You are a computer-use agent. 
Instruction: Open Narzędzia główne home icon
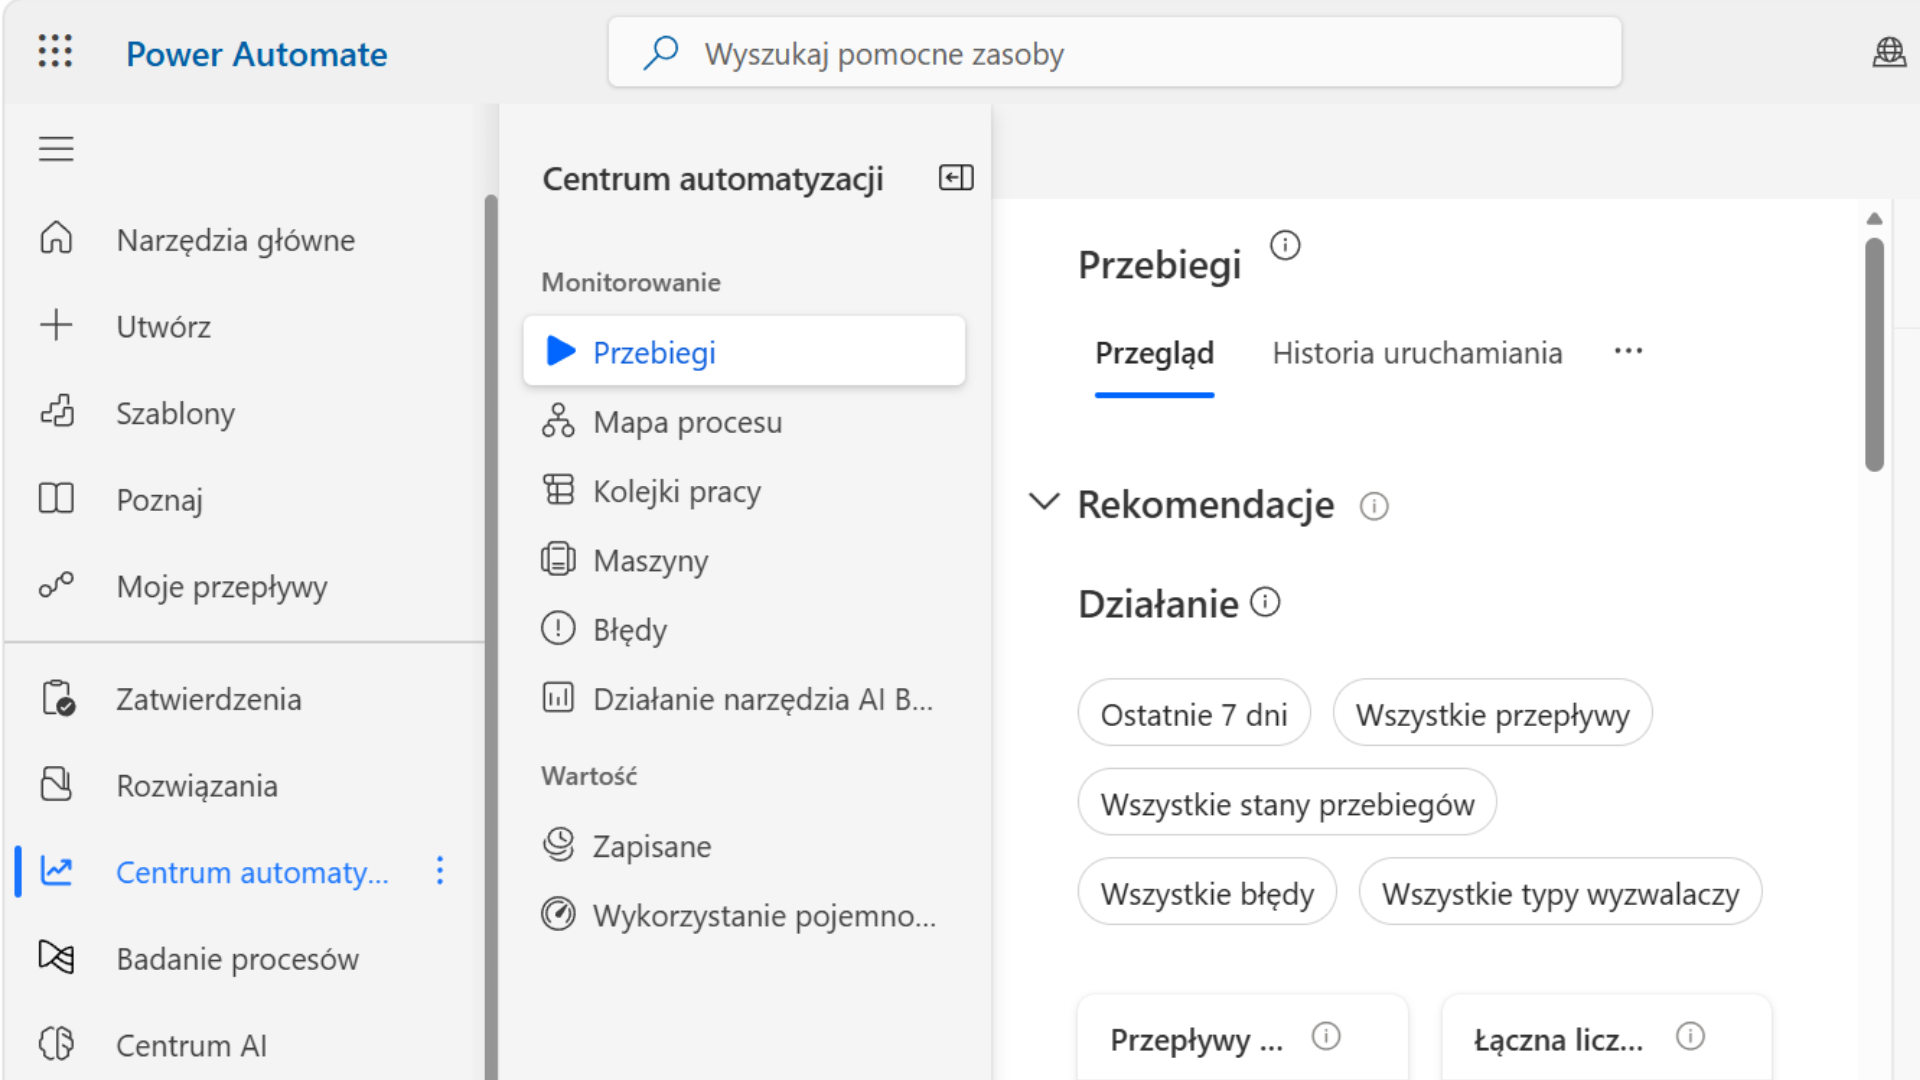click(x=56, y=239)
